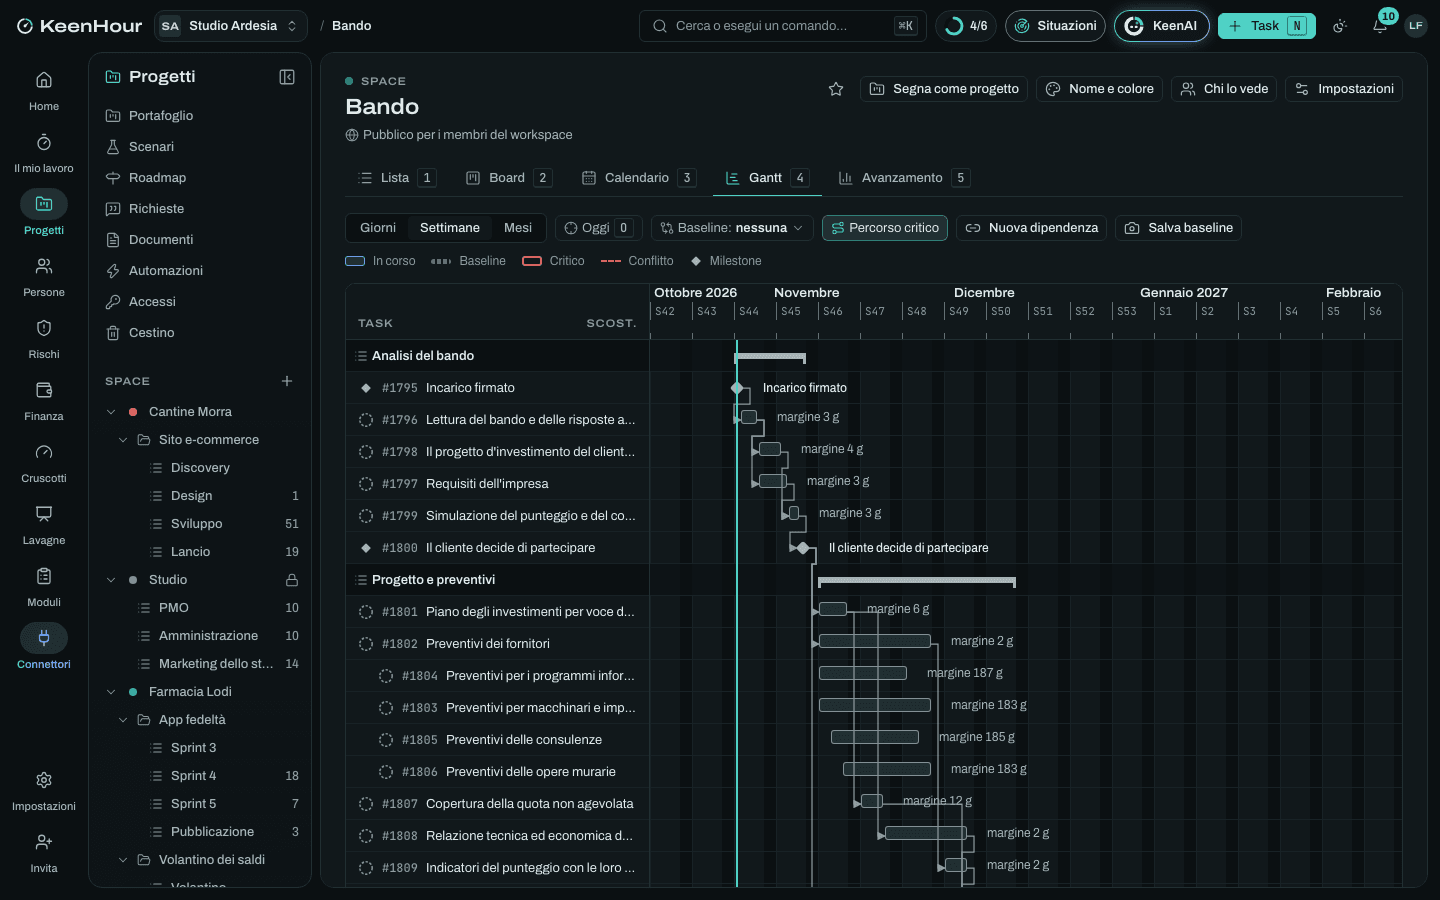Collapse Farmacia Lodi space
The image size is (1440, 900).
(x=111, y=692)
